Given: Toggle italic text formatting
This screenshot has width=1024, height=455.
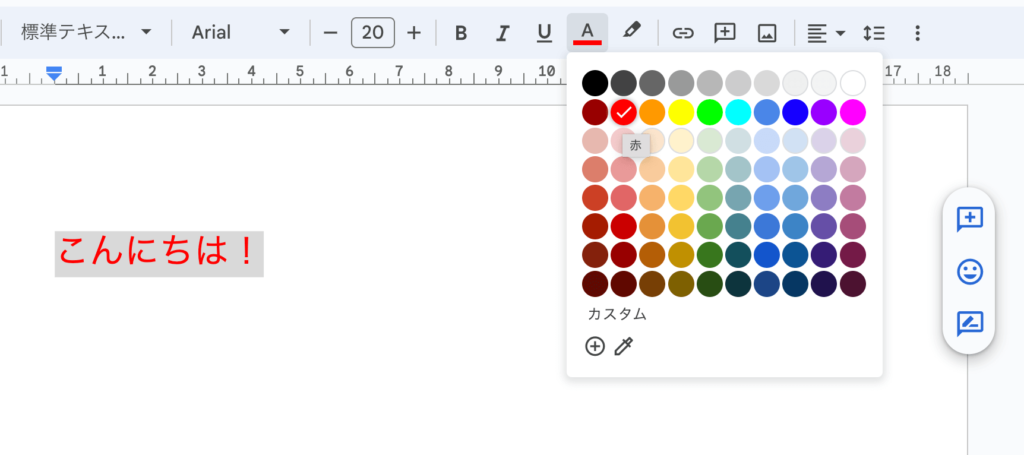Looking at the screenshot, I should click(x=503, y=33).
